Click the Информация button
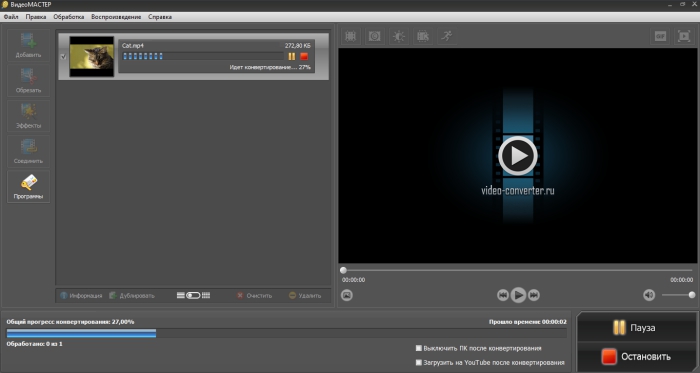 81,295
